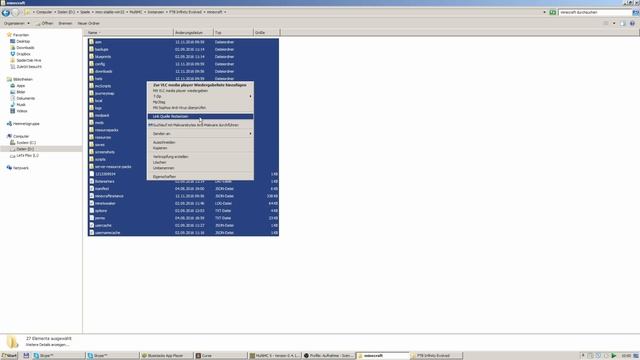Click the folder icon of the config row

point(91,64)
